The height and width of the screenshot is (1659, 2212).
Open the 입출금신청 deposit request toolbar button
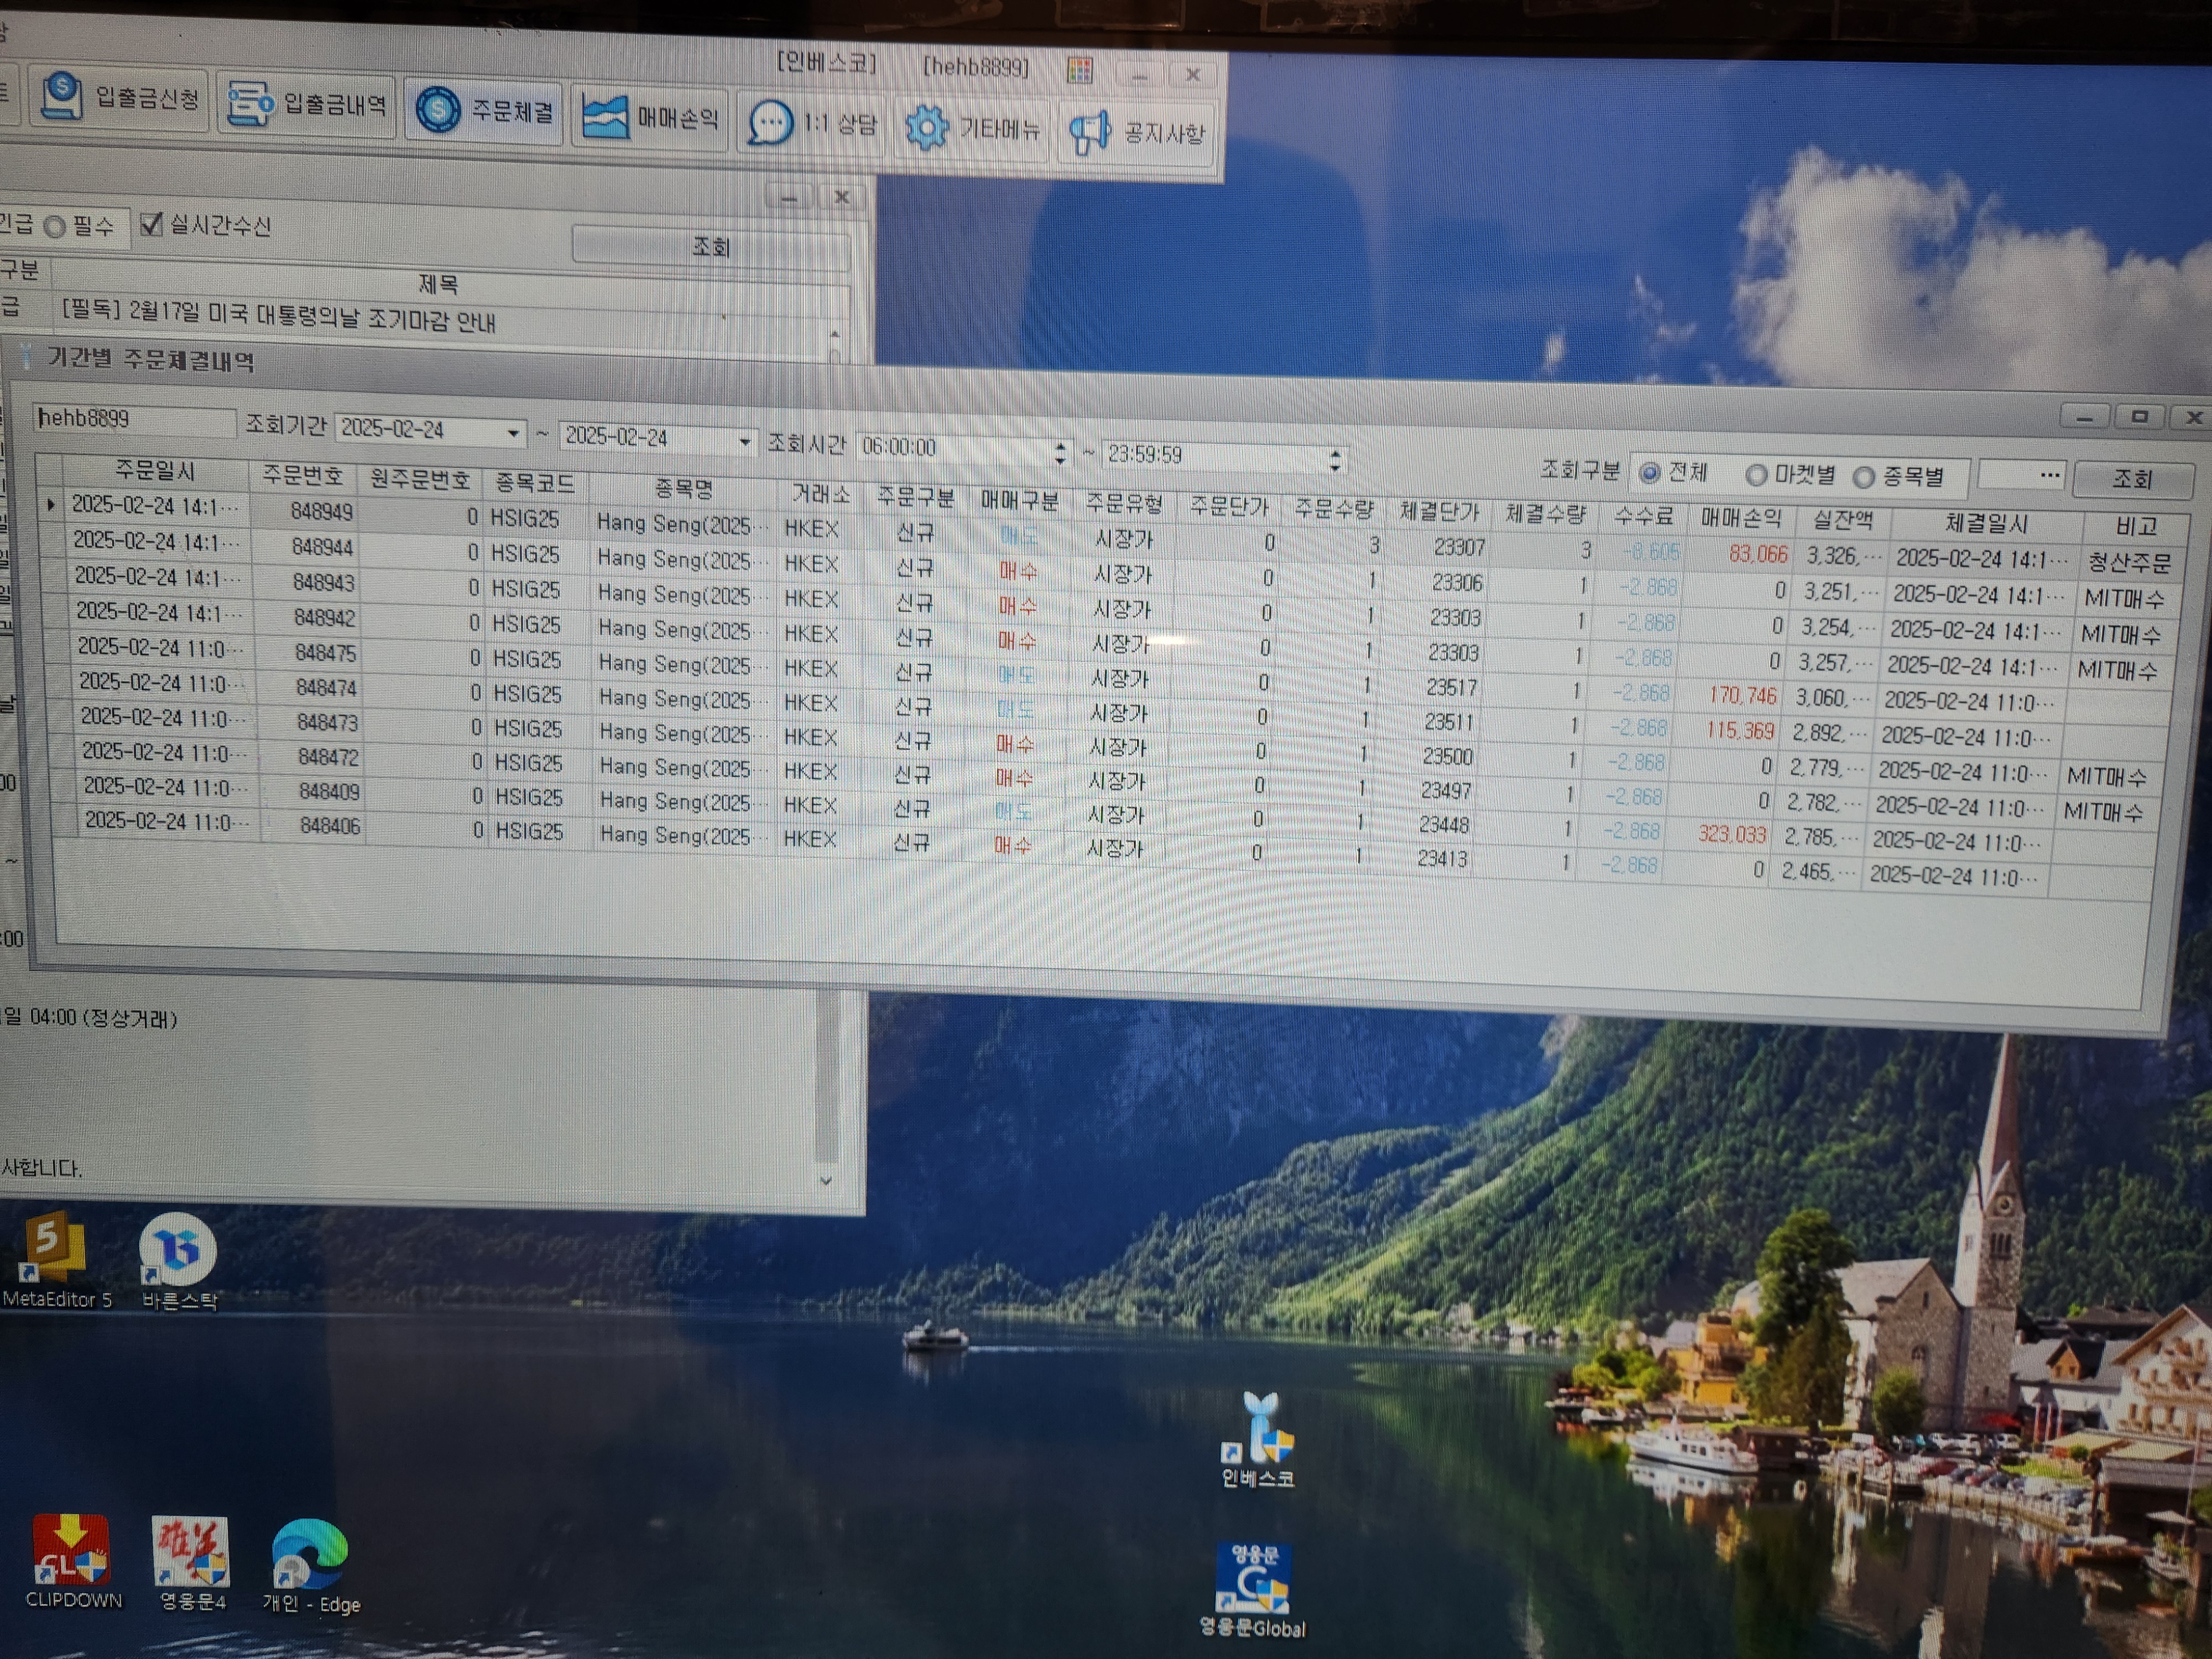coord(119,98)
